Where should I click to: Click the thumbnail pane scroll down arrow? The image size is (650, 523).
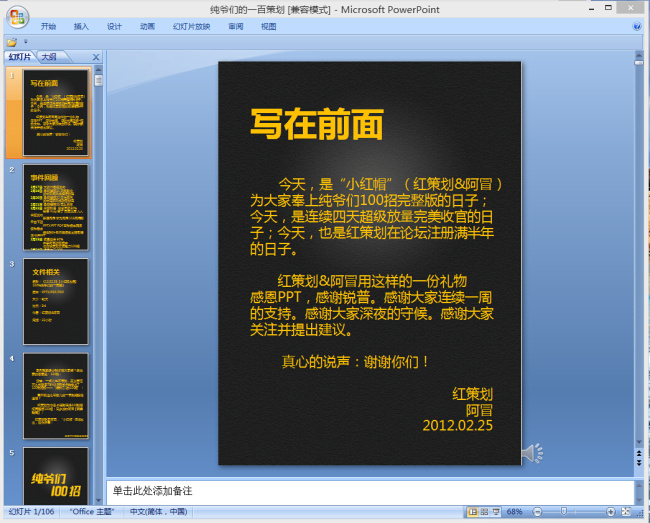pyautogui.click(x=98, y=500)
